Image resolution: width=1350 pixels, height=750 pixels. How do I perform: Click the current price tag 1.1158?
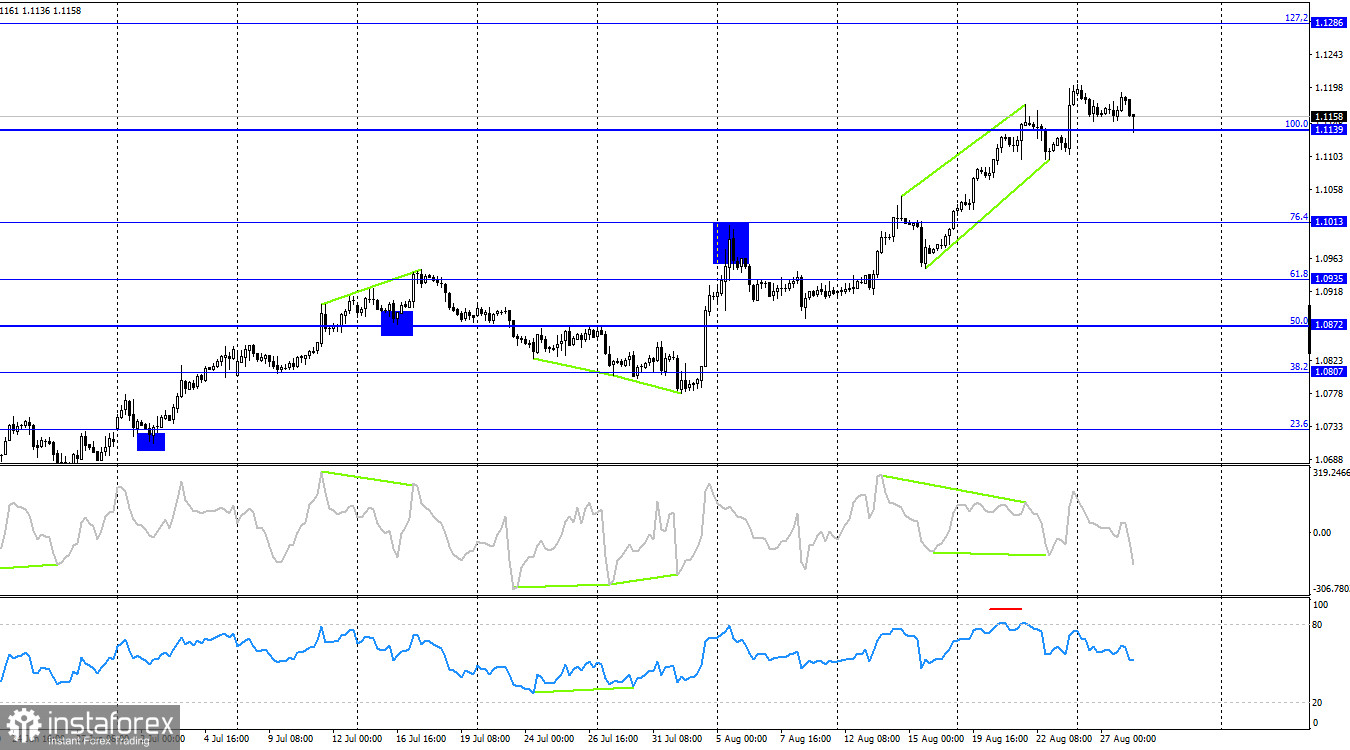1327,117
